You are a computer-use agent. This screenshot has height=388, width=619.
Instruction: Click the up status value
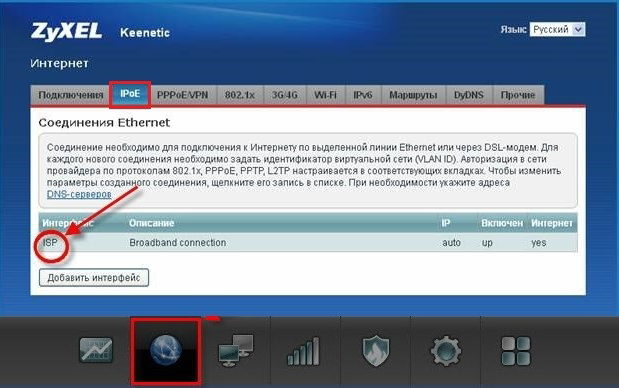point(487,243)
